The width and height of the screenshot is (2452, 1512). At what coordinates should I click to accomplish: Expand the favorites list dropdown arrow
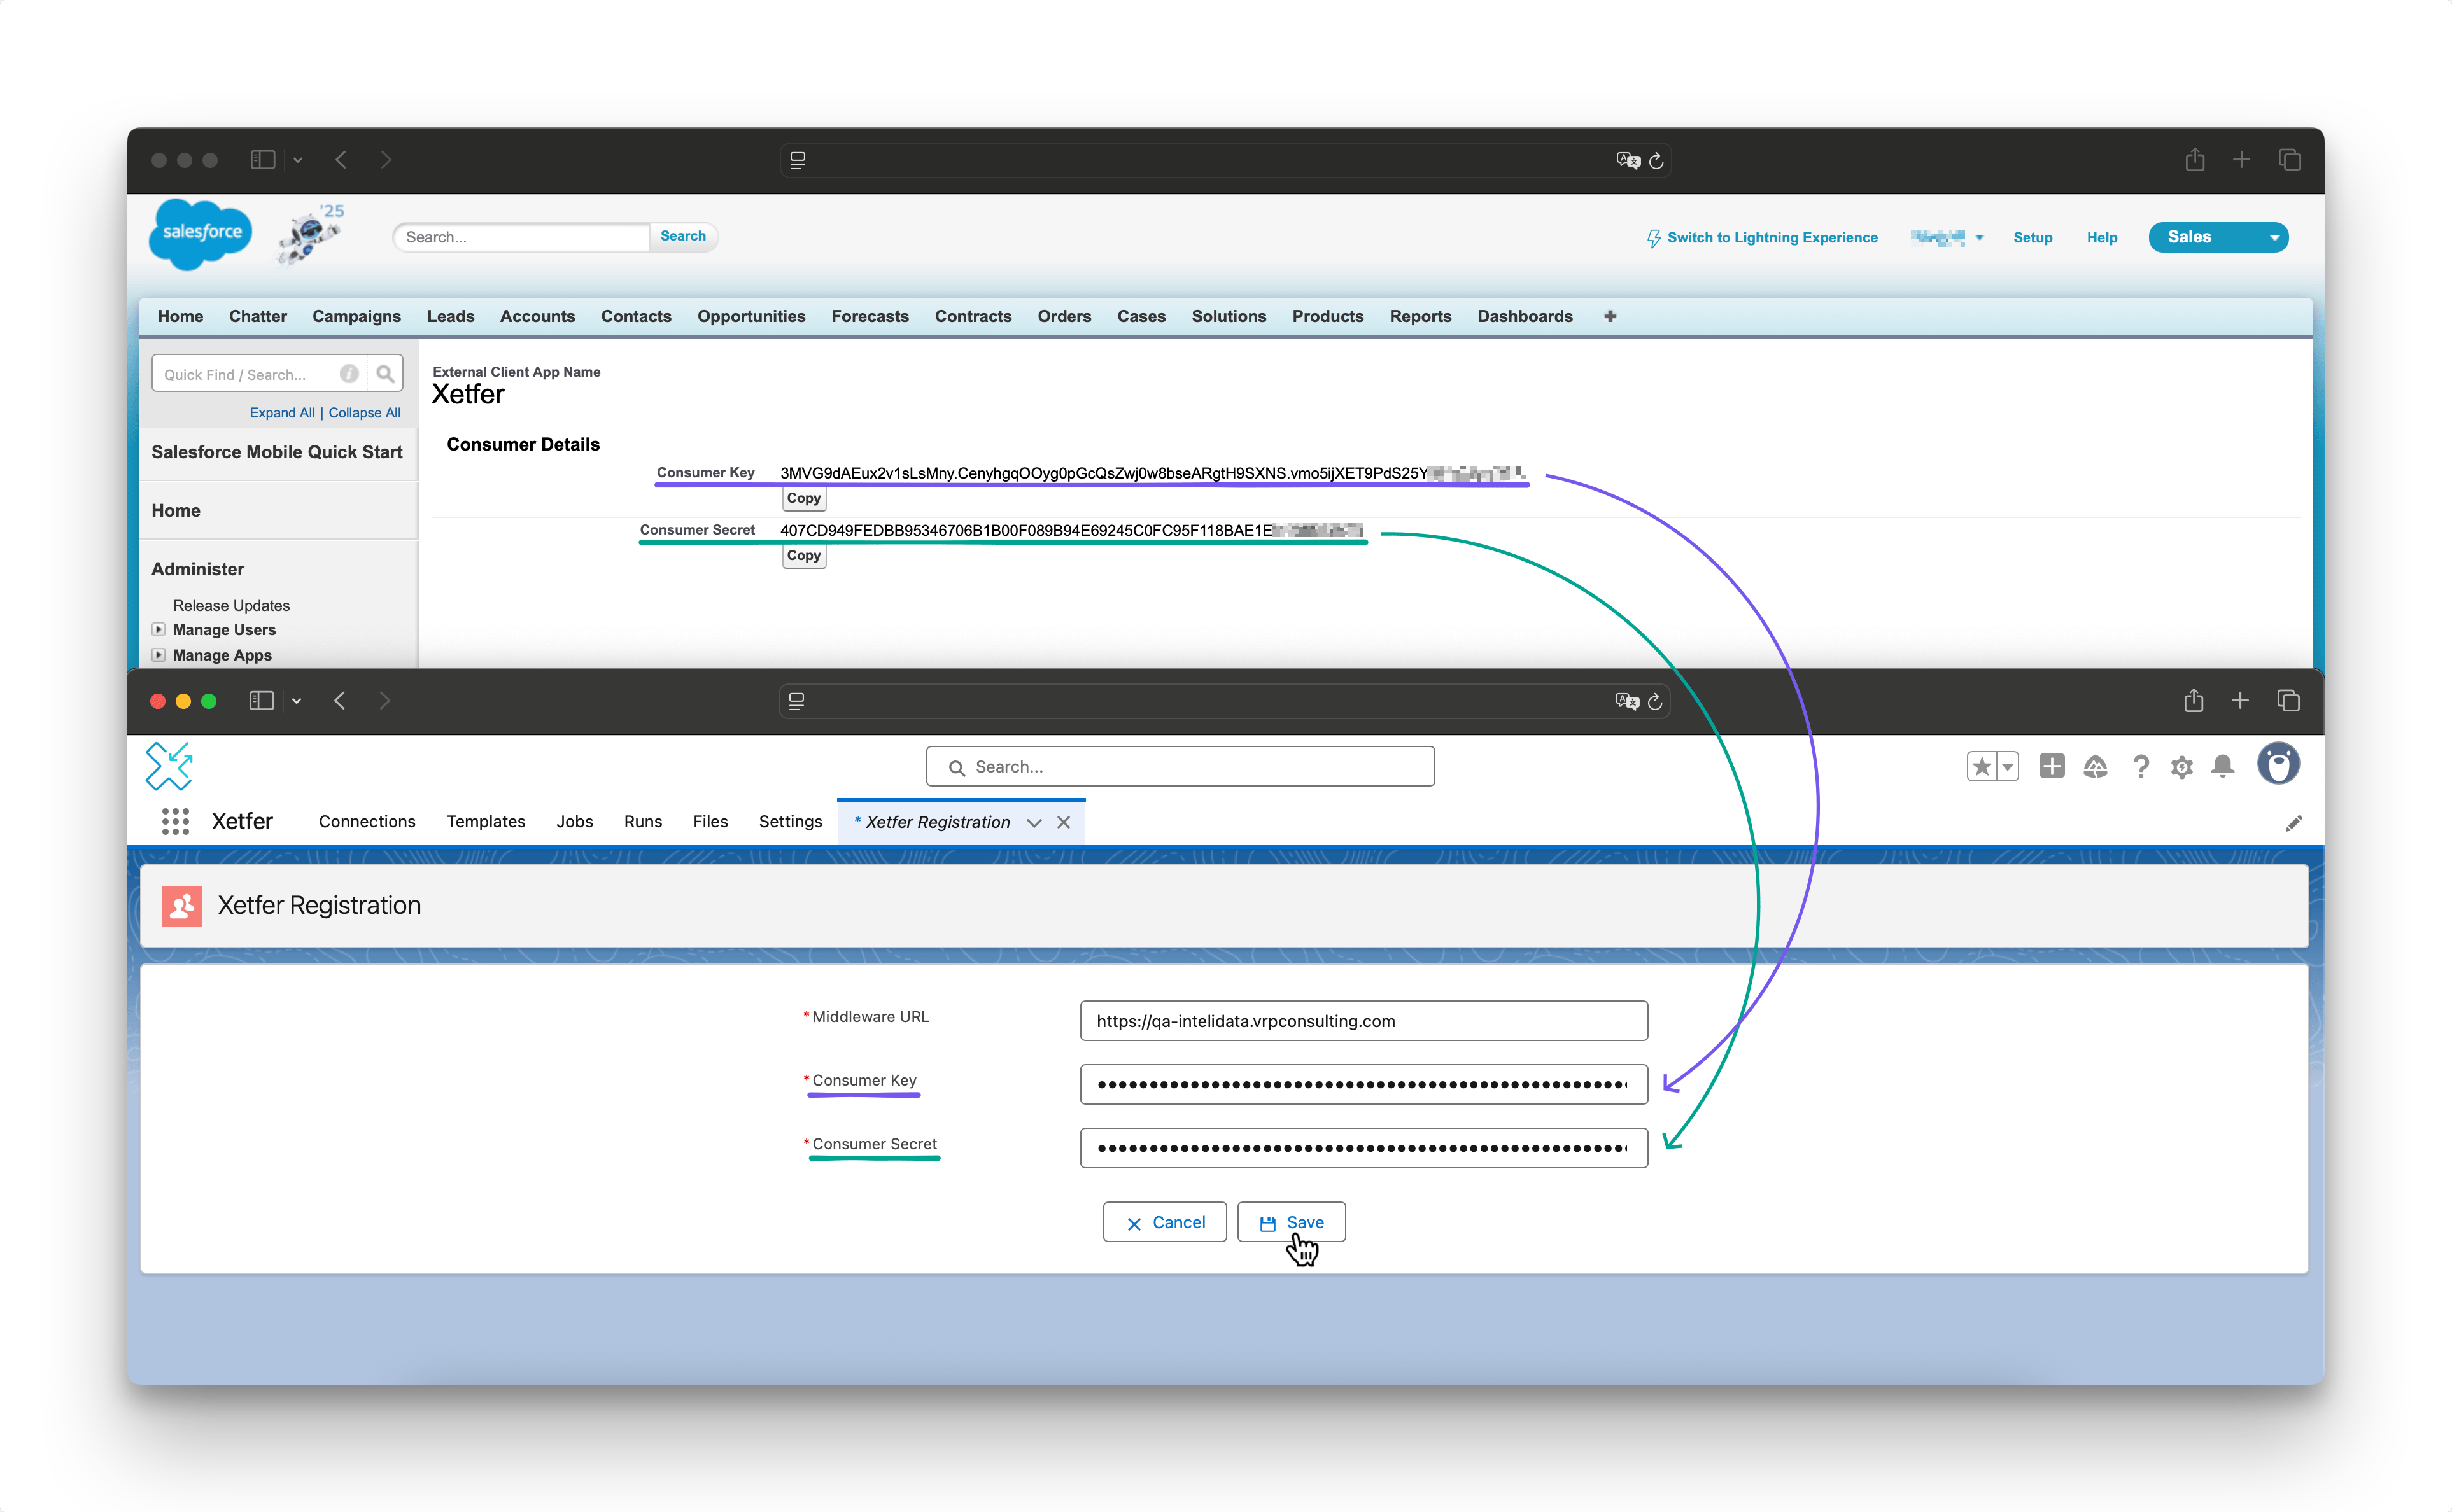(2007, 766)
